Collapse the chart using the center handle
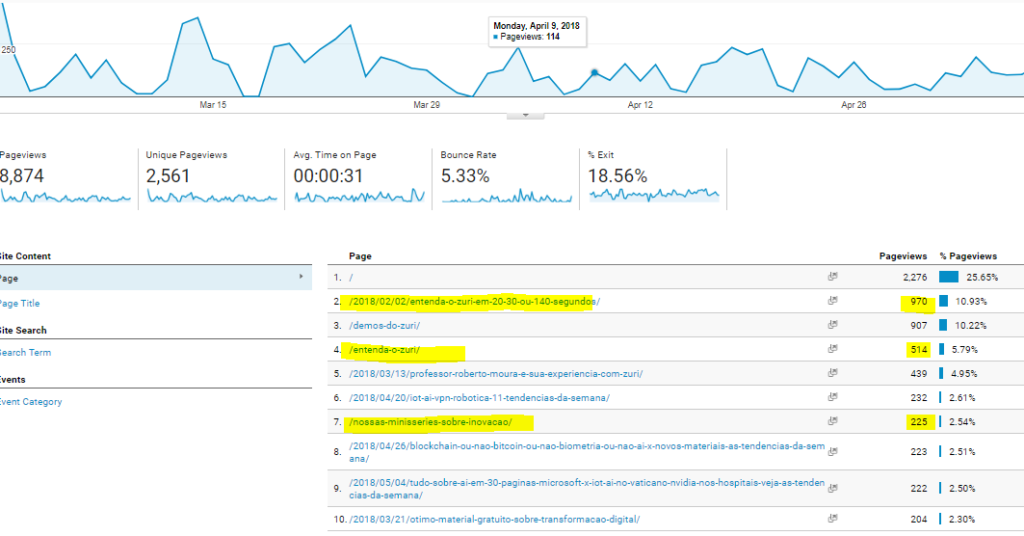Viewport: 1024px width, 536px height. 526,114
